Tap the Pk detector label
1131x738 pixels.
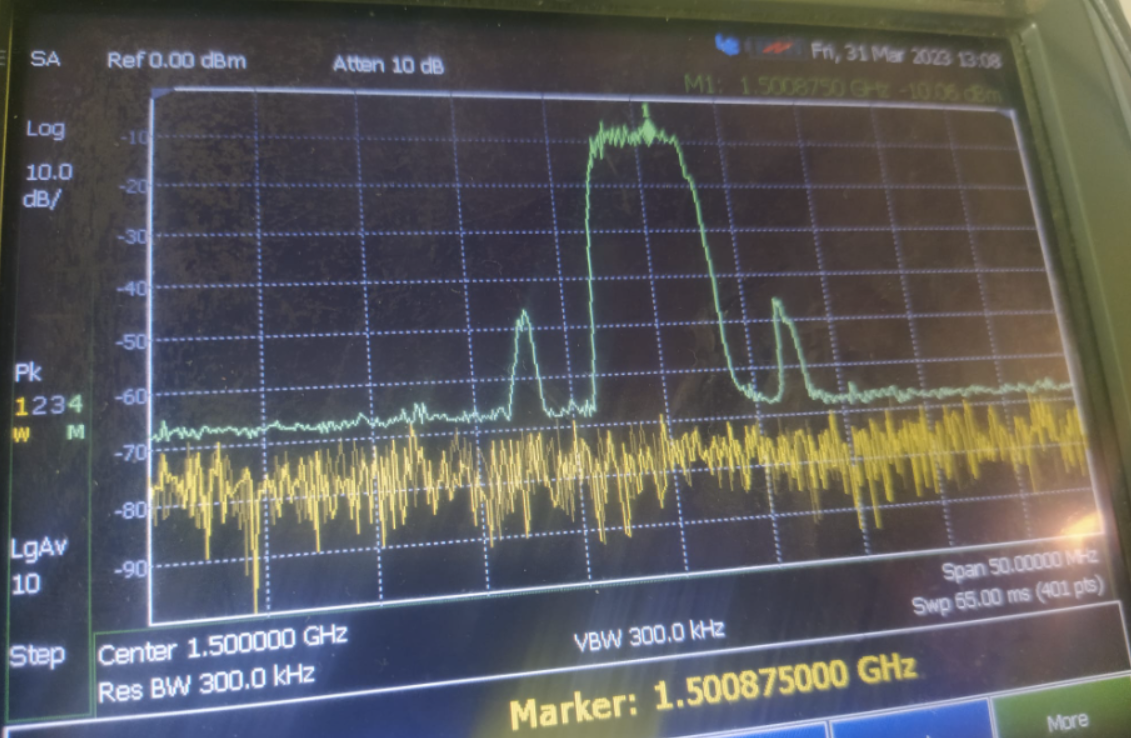(x=28, y=374)
